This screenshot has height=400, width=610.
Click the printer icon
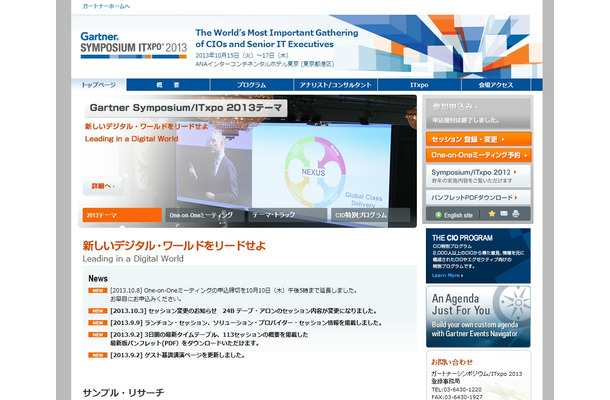[x=516, y=214]
